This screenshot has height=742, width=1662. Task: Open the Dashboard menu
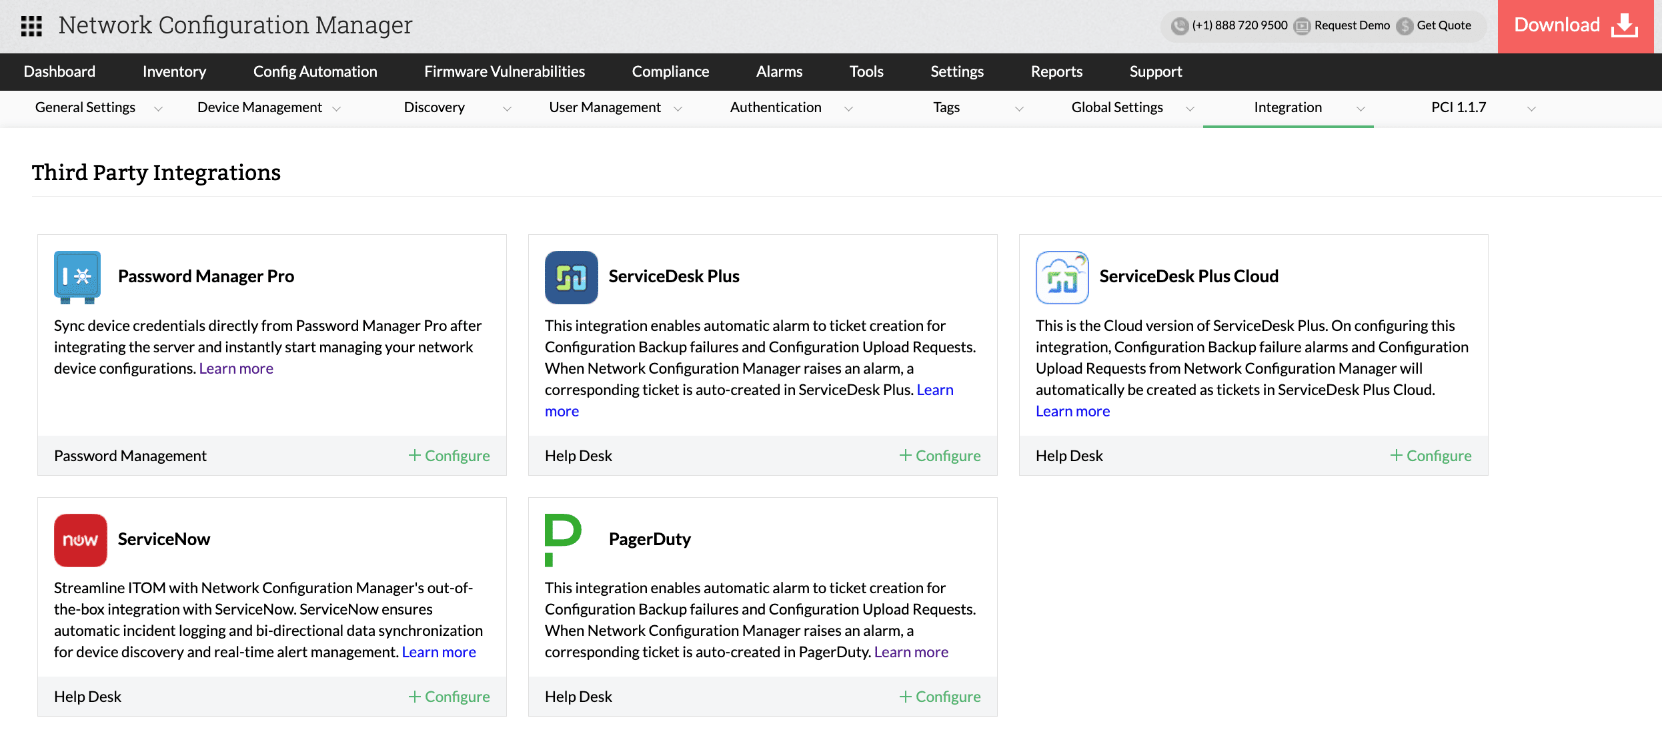[60, 72]
